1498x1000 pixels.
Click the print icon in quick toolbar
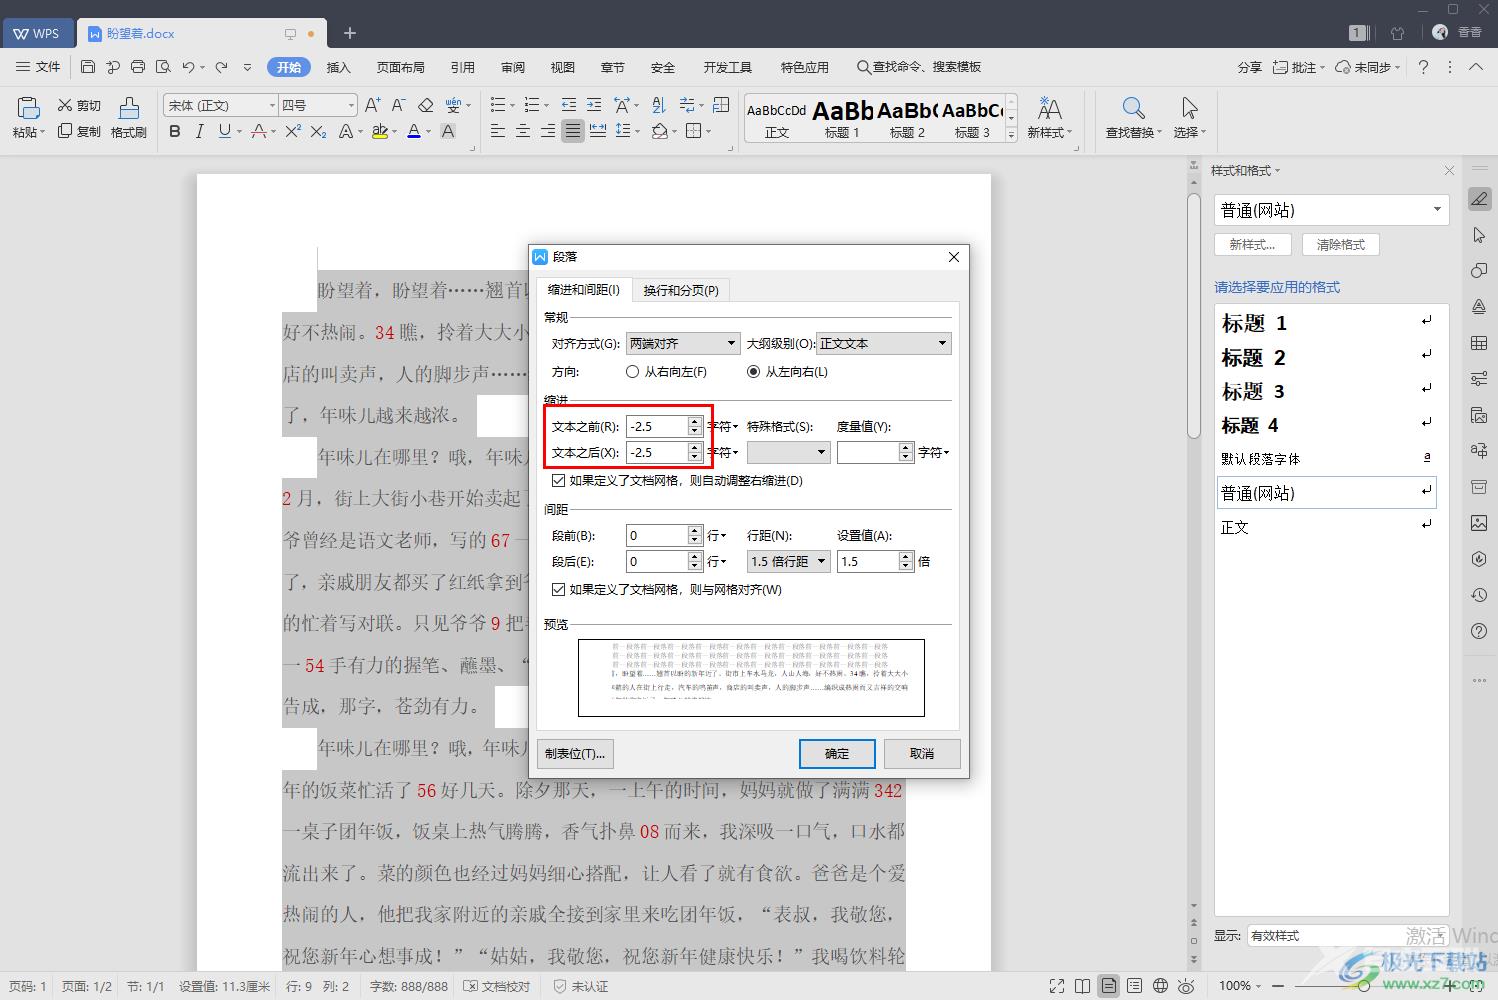point(138,67)
